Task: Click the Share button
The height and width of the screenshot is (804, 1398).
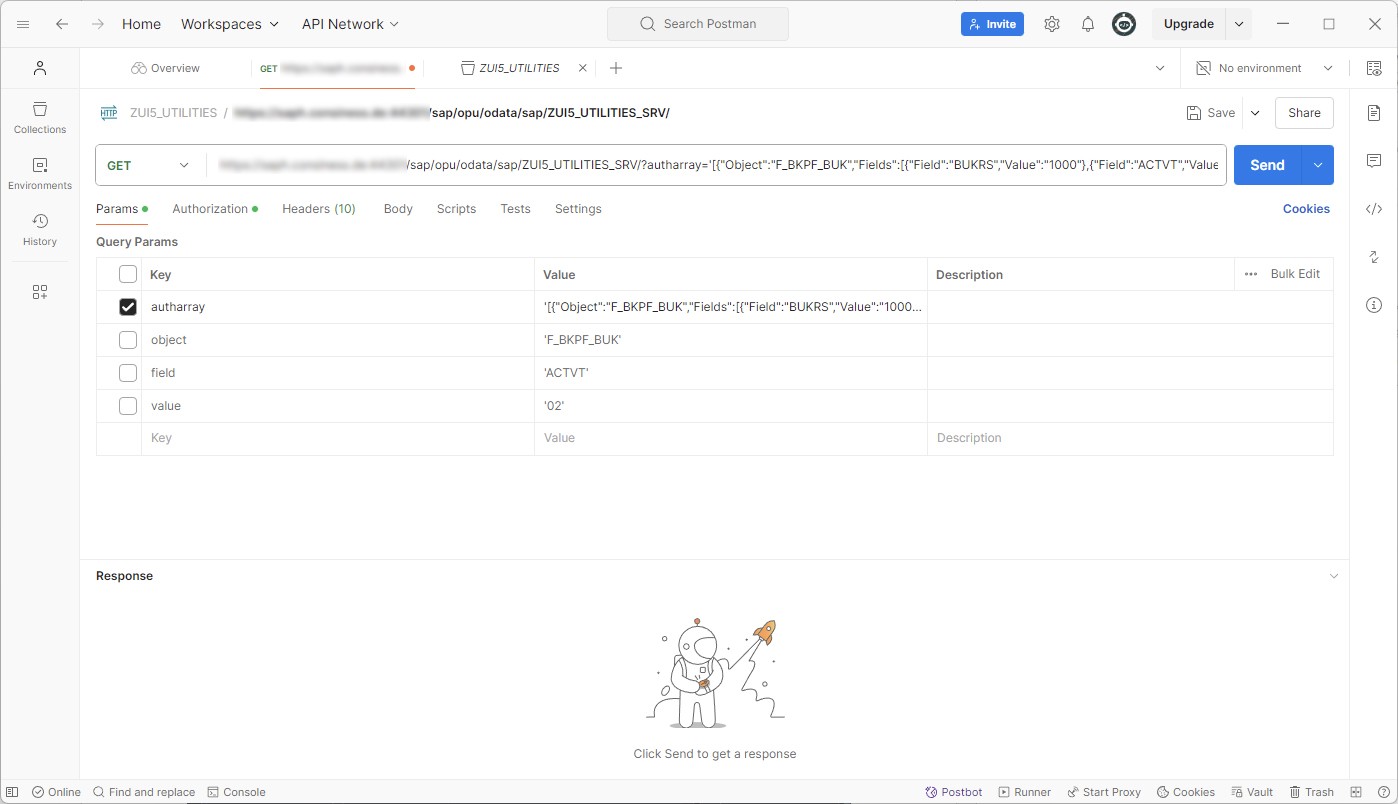Action: click(x=1304, y=113)
